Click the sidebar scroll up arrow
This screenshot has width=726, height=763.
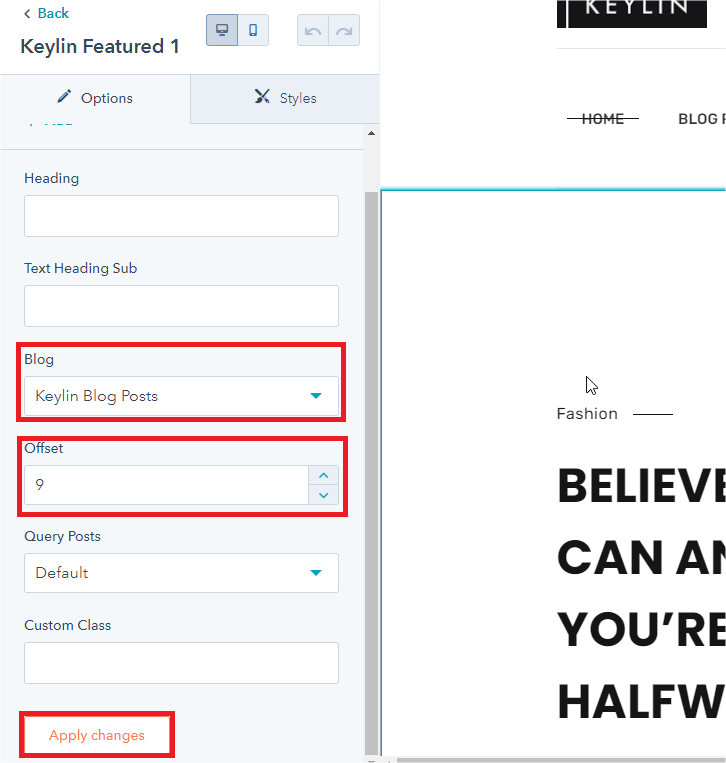[x=372, y=133]
